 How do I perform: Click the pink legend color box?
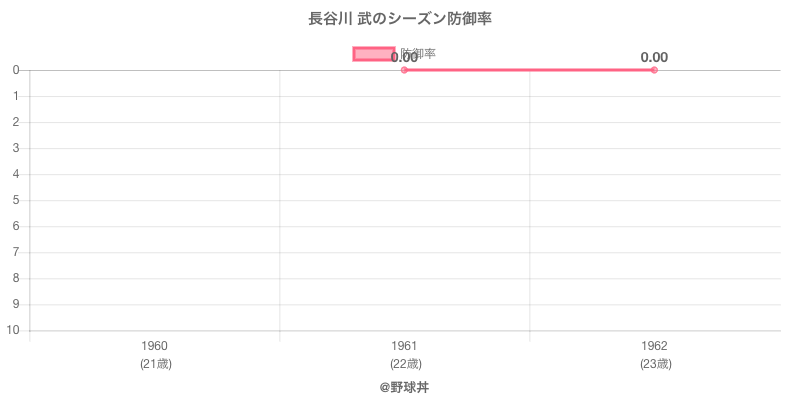(x=374, y=54)
